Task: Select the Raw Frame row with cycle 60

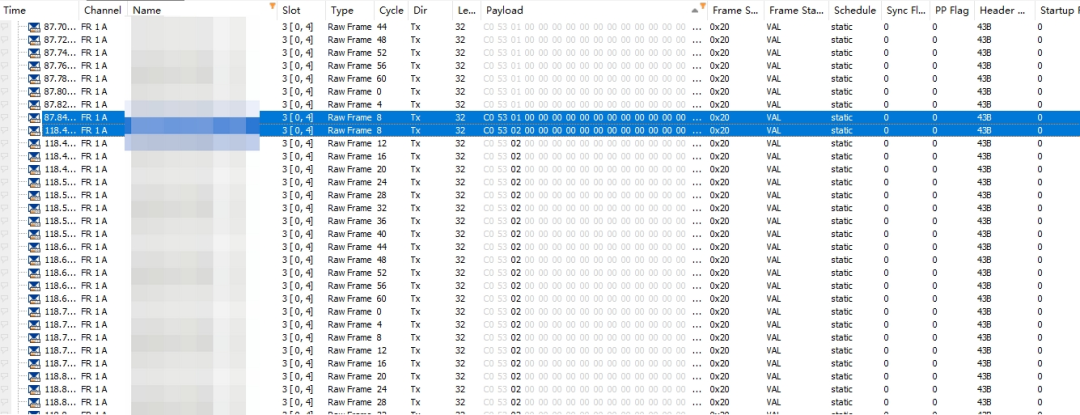Action: [x=350, y=79]
